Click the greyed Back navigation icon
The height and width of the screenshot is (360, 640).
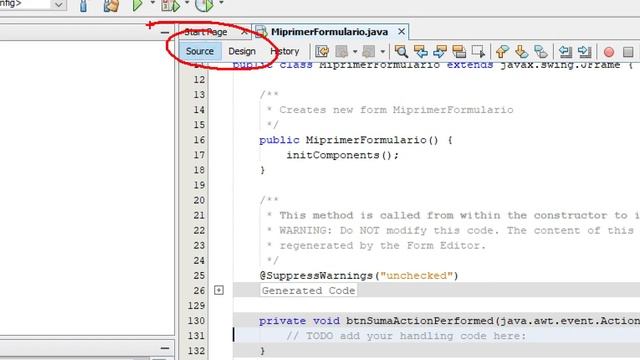(x=342, y=51)
